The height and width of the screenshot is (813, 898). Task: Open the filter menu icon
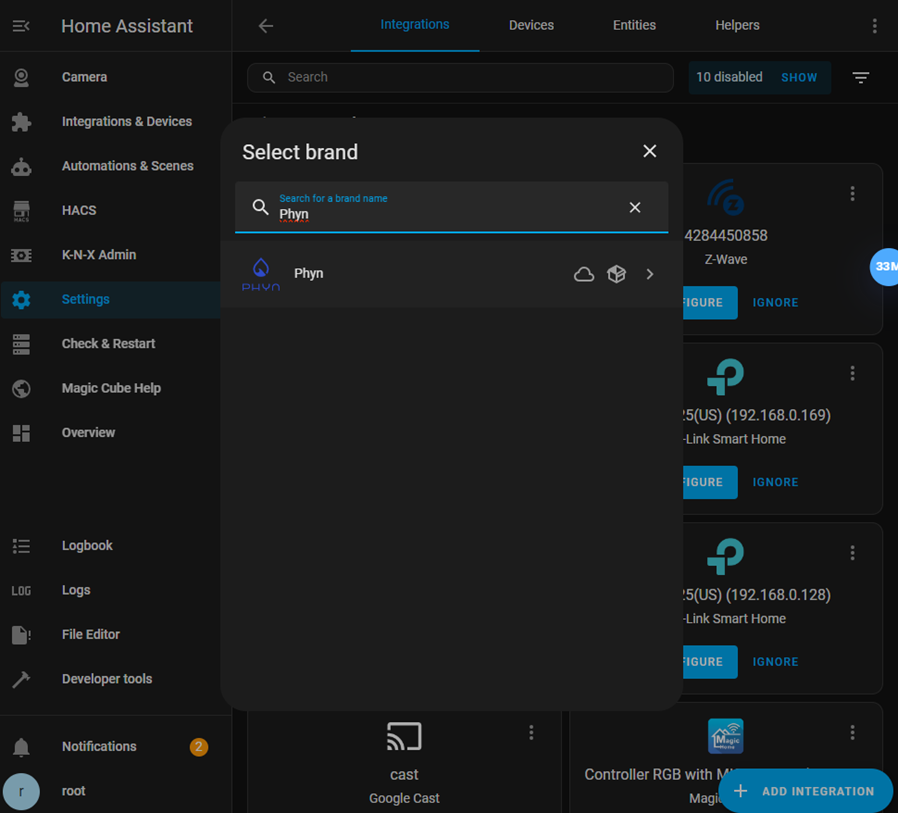click(x=860, y=77)
